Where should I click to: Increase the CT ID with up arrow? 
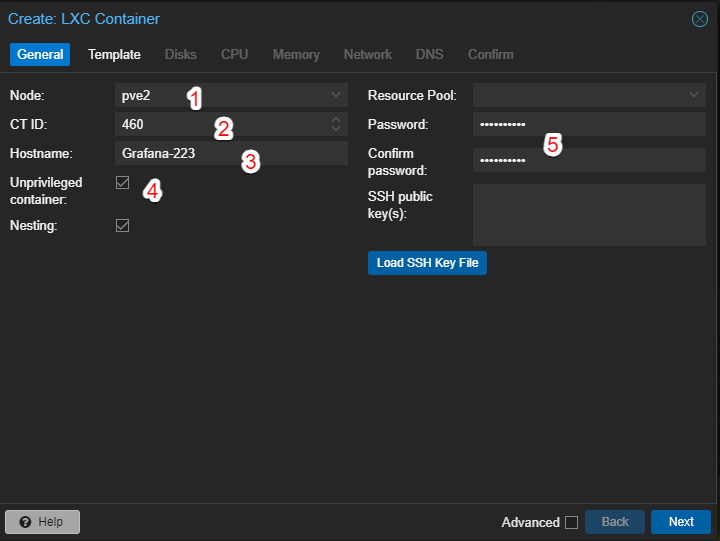pyautogui.click(x=335, y=120)
